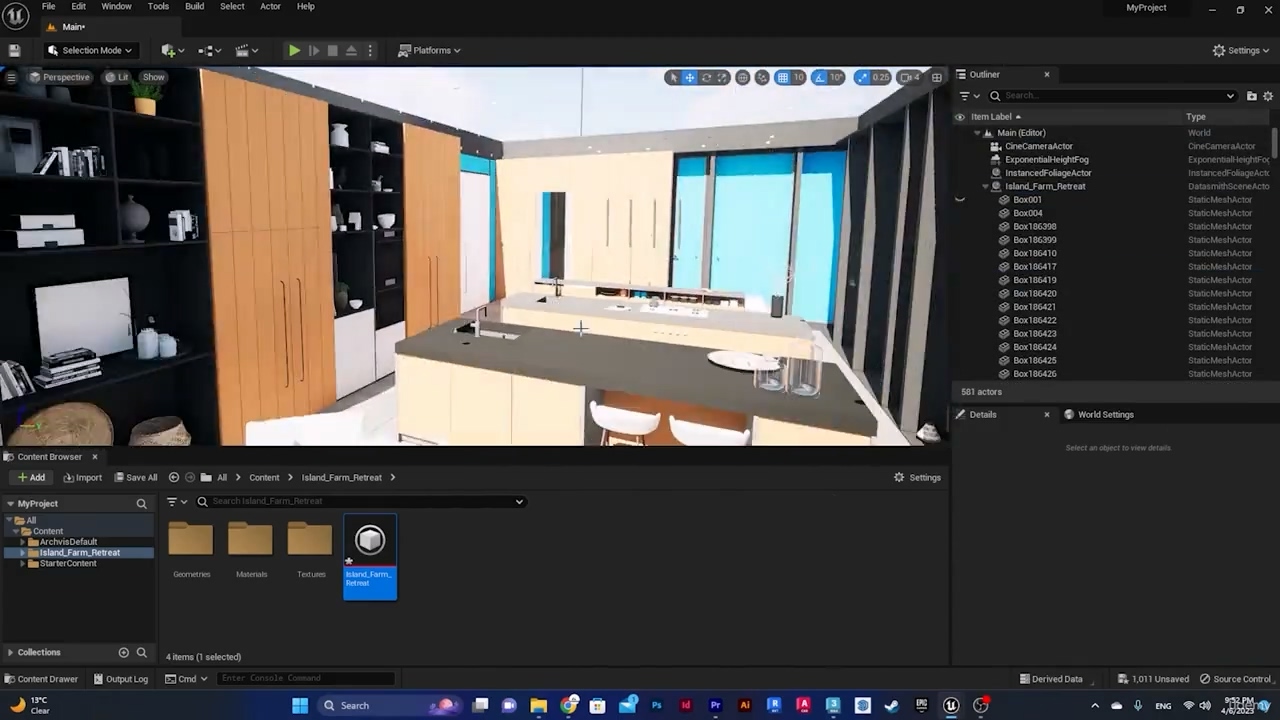Toggle scale snapping in viewport
Viewport: 1280px width, 720px height.
point(862,77)
